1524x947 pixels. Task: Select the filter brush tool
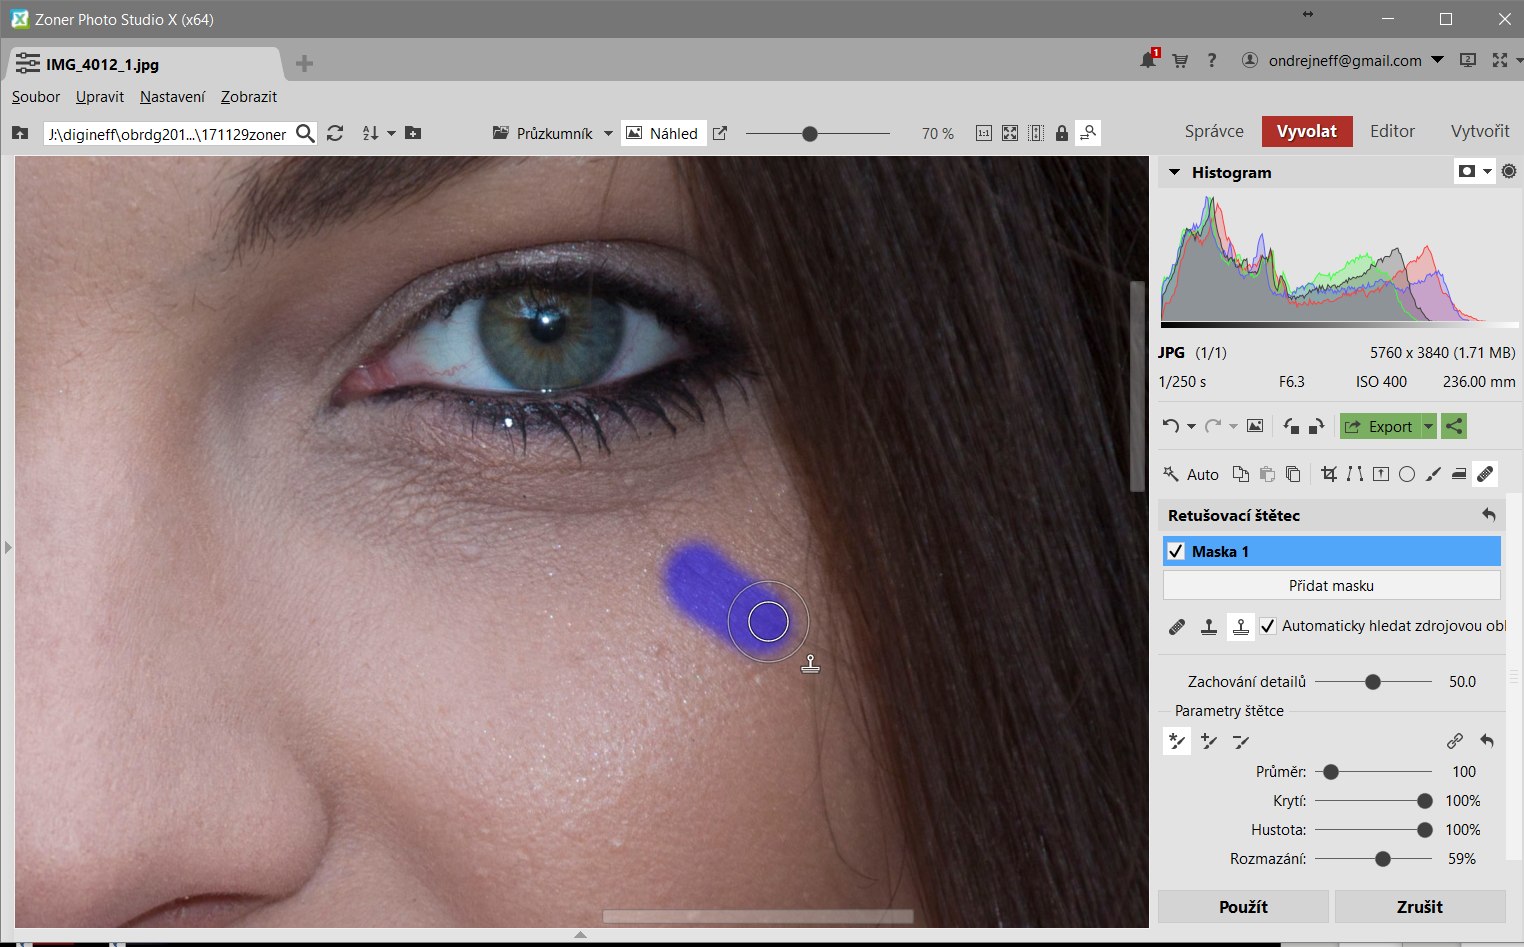coord(1433,474)
